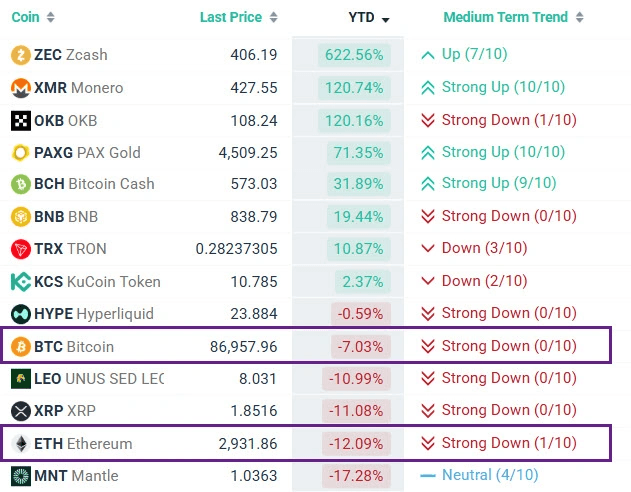The height and width of the screenshot is (492, 631).
Task: Sort table by Coin column arrows
Action: (x=51, y=18)
